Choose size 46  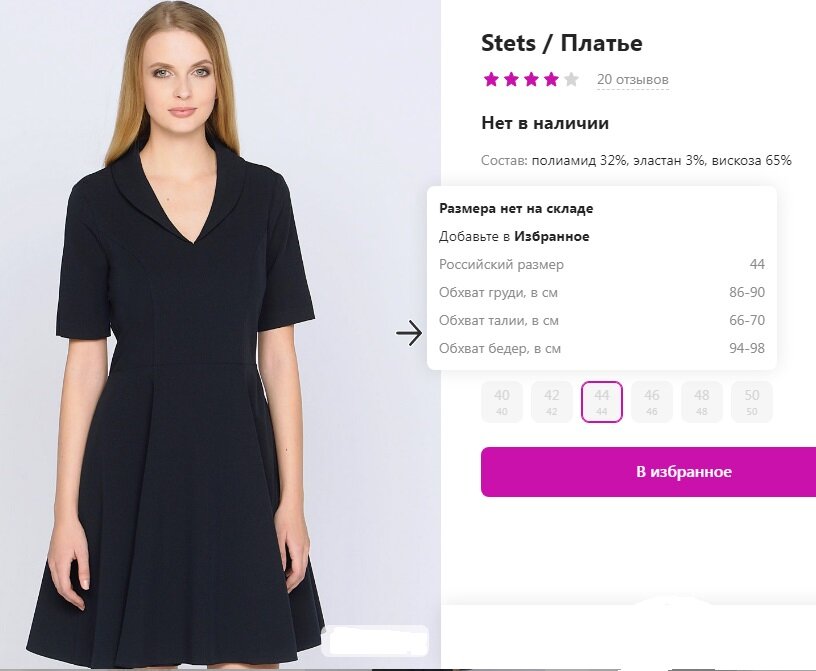click(652, 402)
